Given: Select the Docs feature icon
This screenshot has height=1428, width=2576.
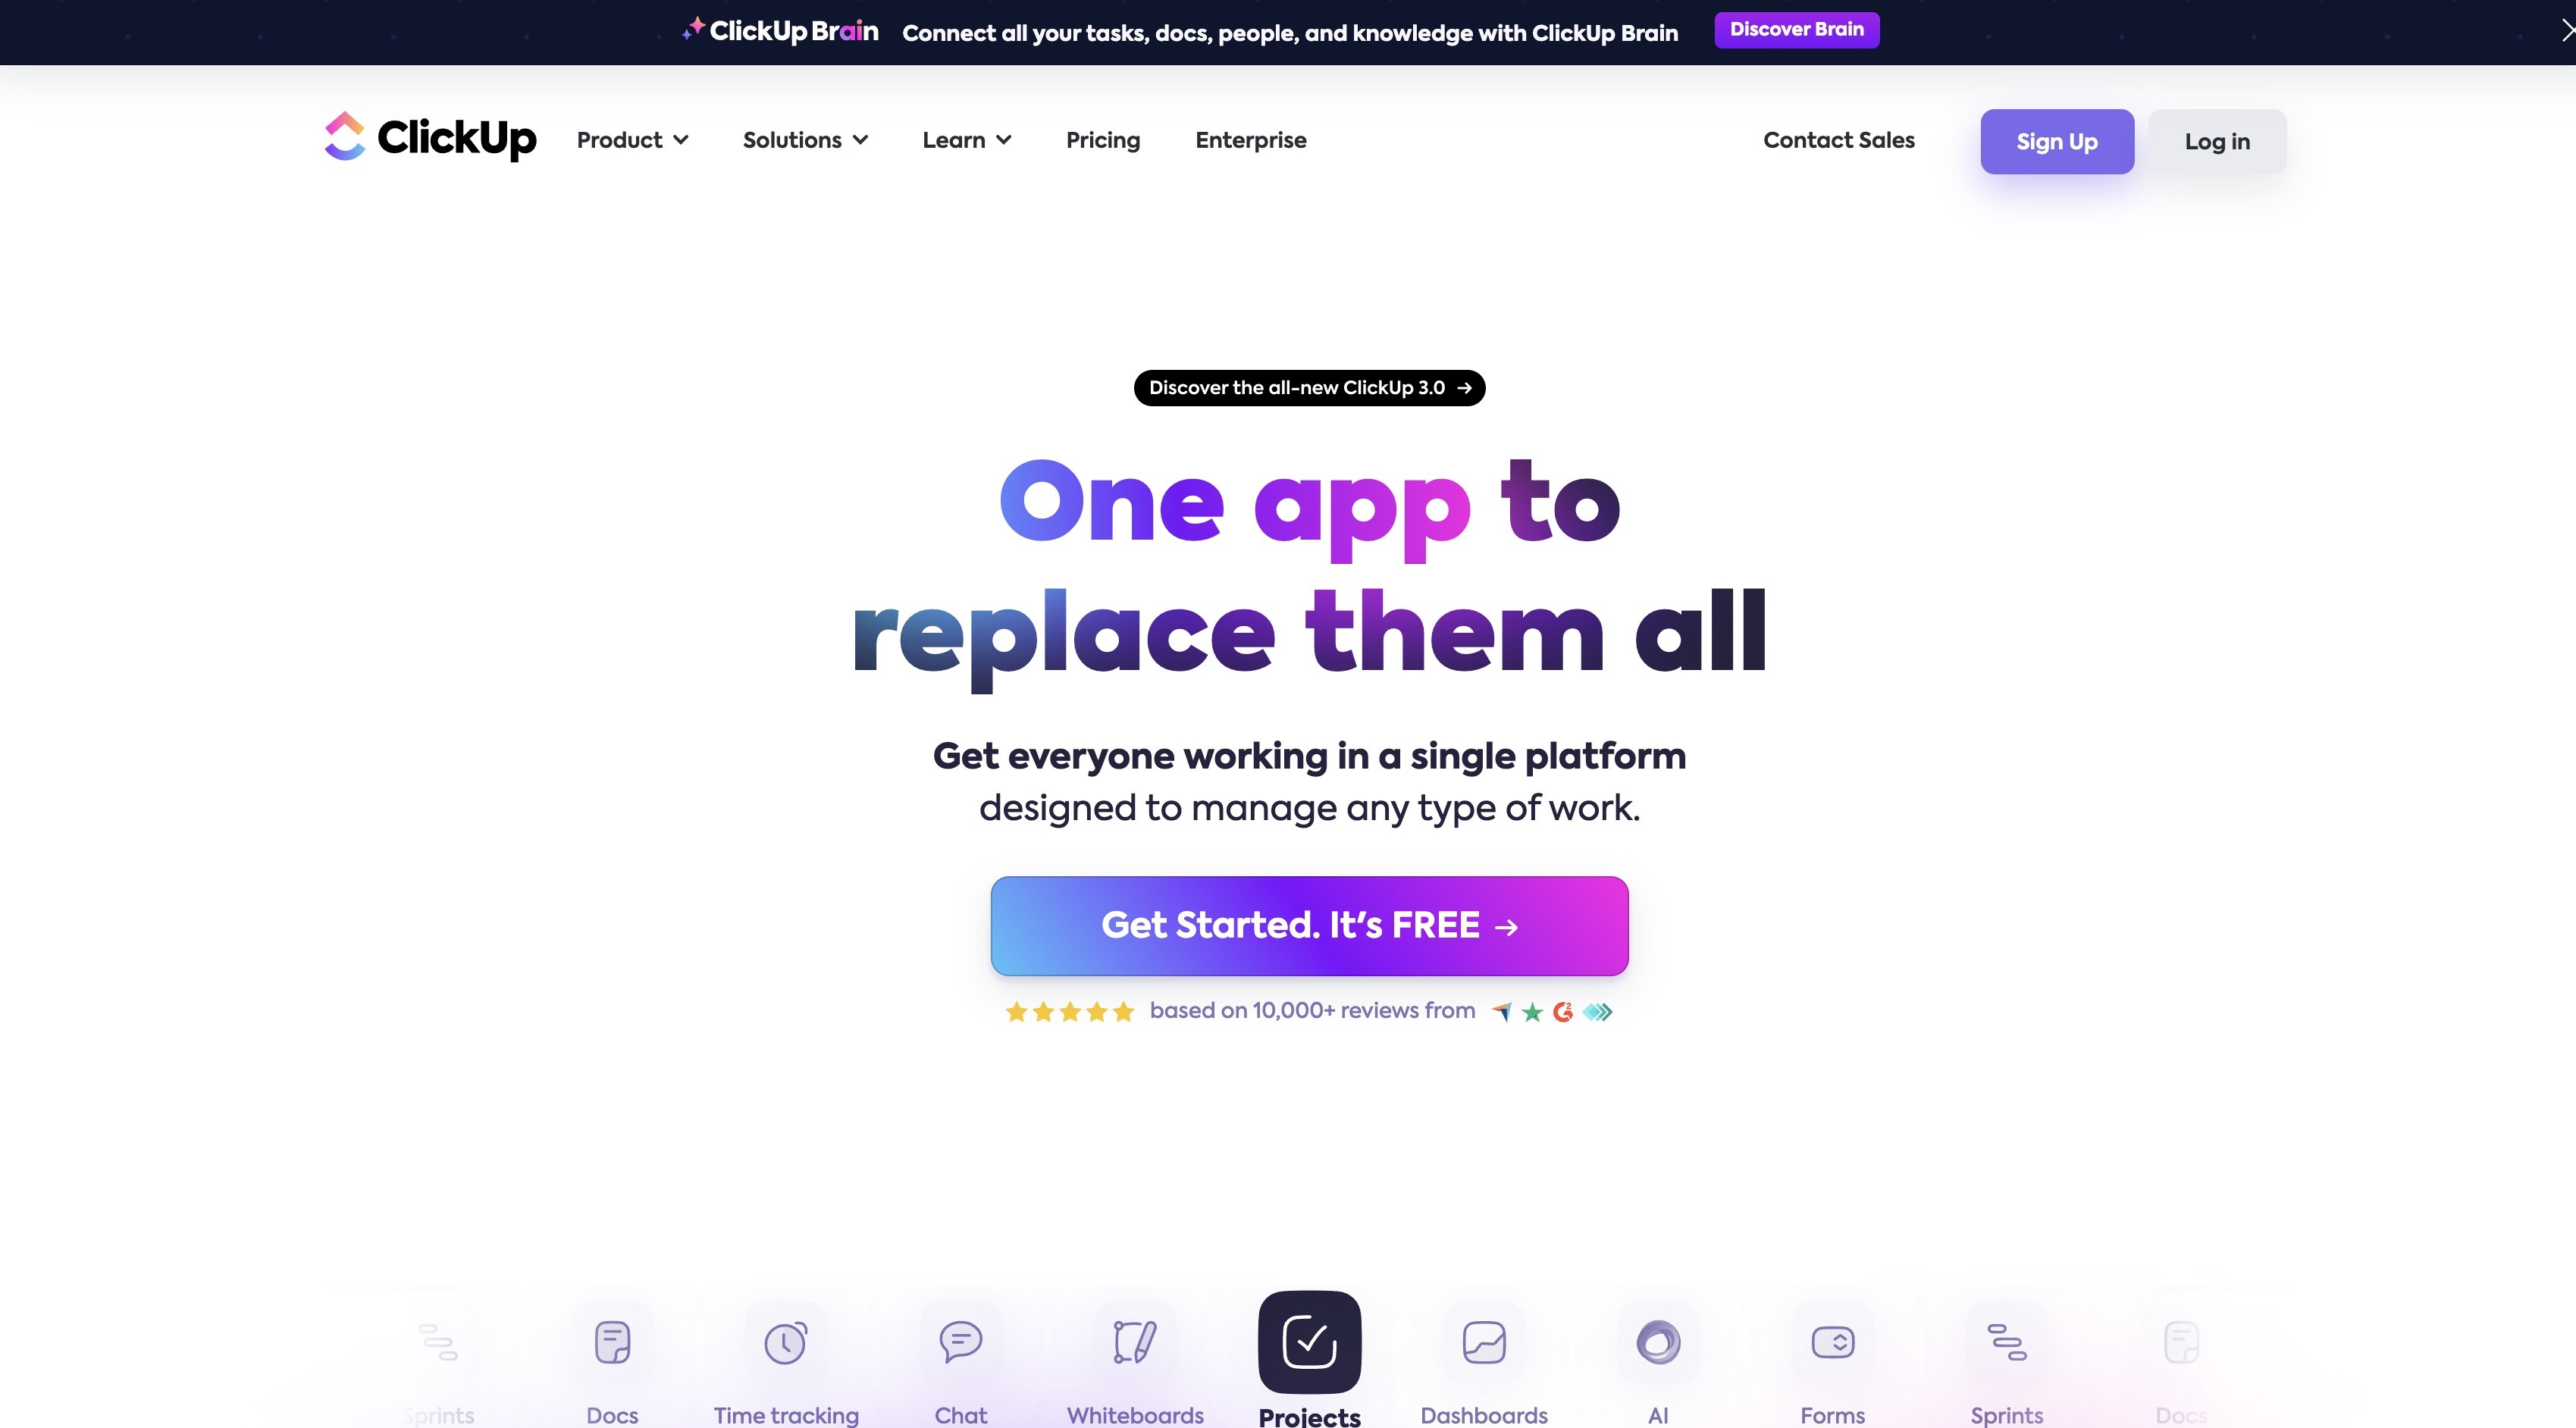Looking at the screenshot, I should 612,1342.
